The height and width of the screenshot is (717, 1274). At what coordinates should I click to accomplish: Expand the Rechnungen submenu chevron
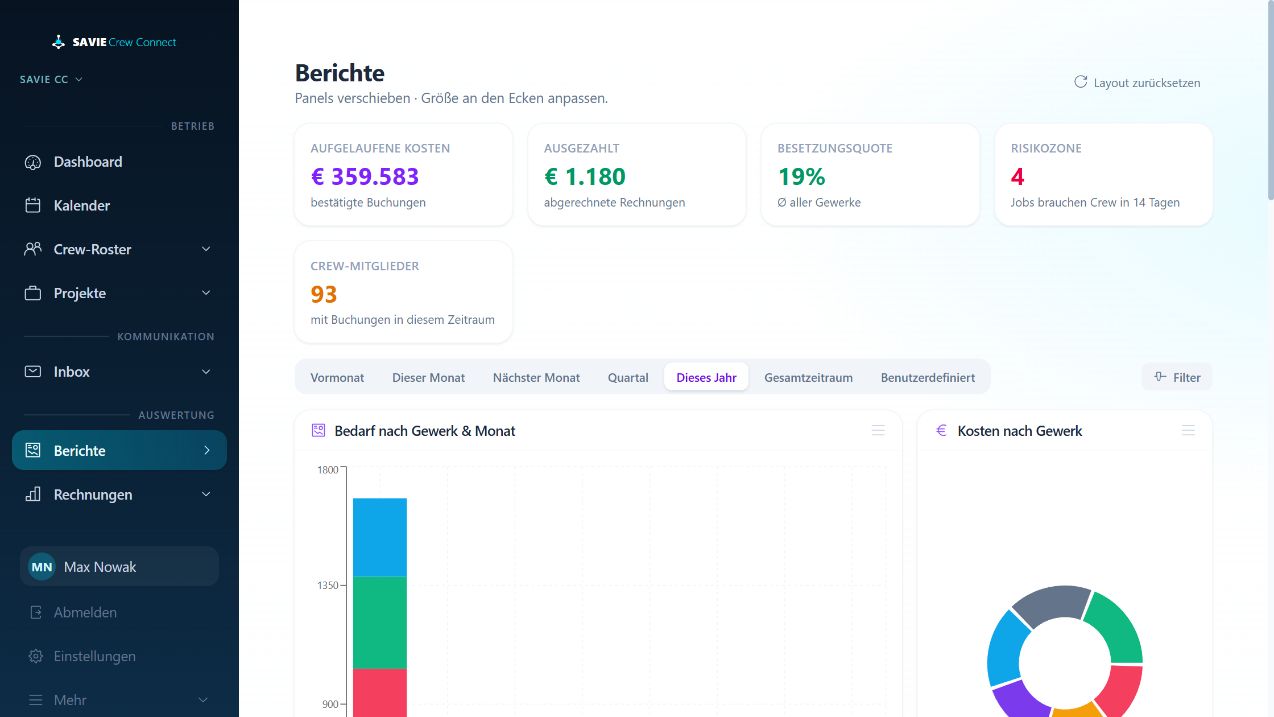pos(206,494)
